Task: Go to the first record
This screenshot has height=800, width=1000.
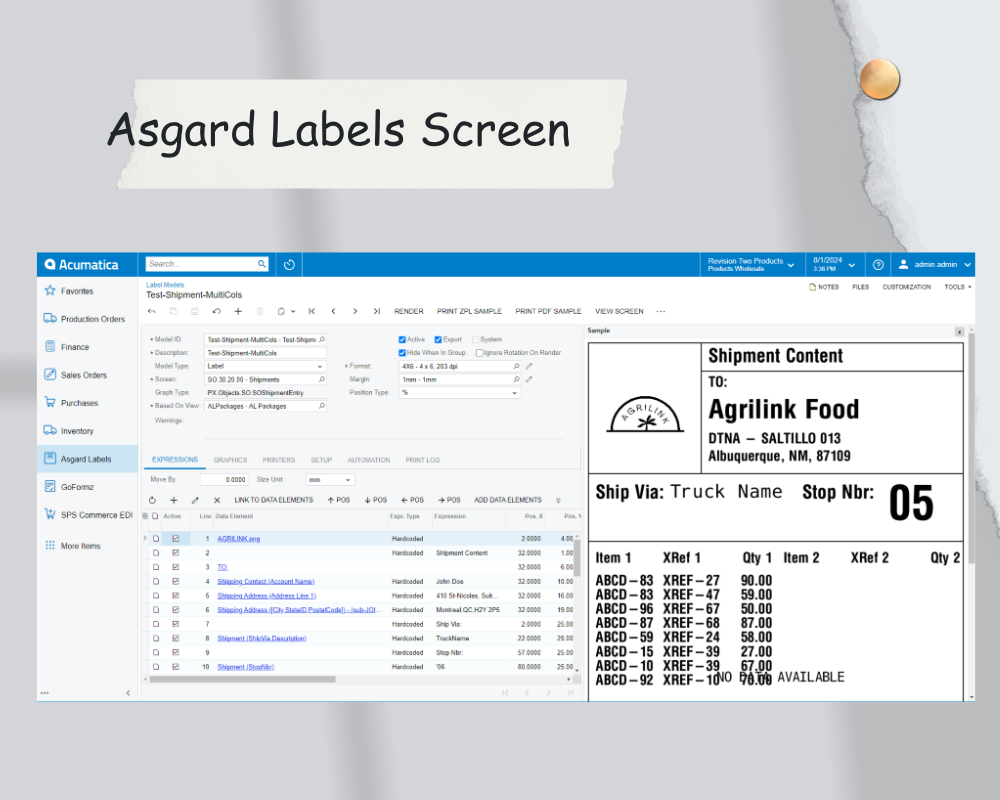Action: pos(312,311)
